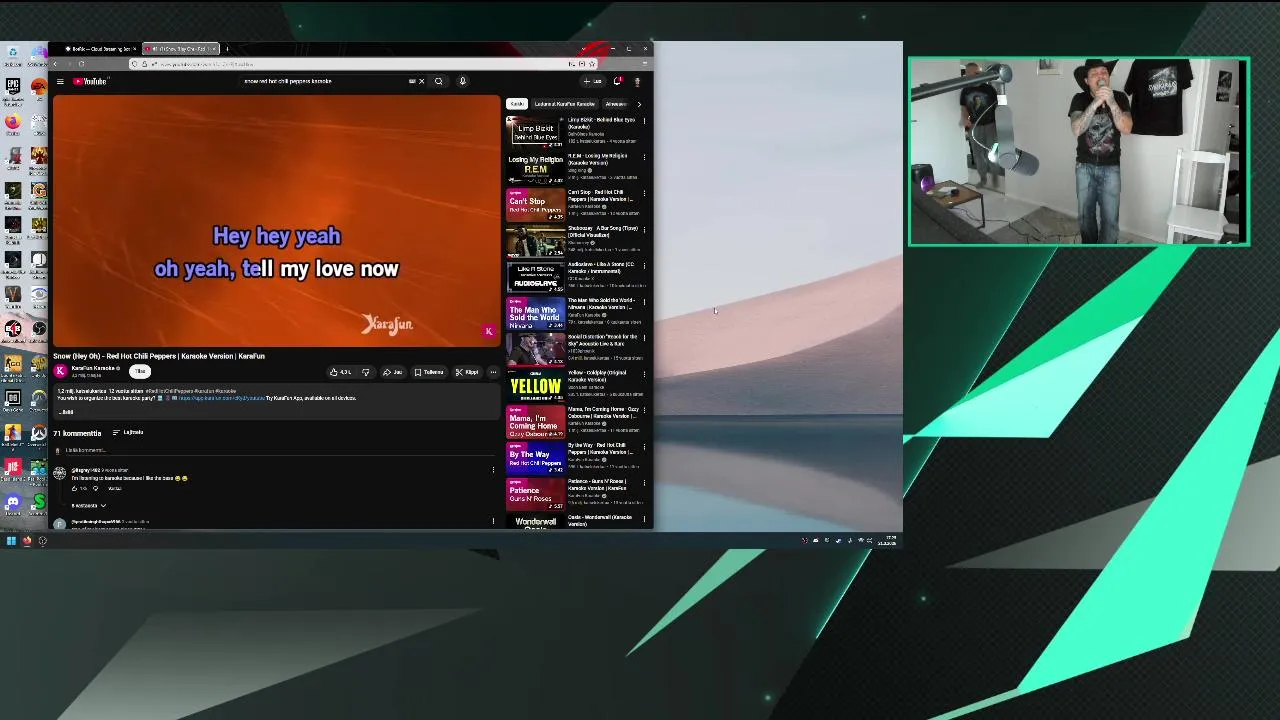Open the Recycle Bin desktop icon

[x=12, y=54]
